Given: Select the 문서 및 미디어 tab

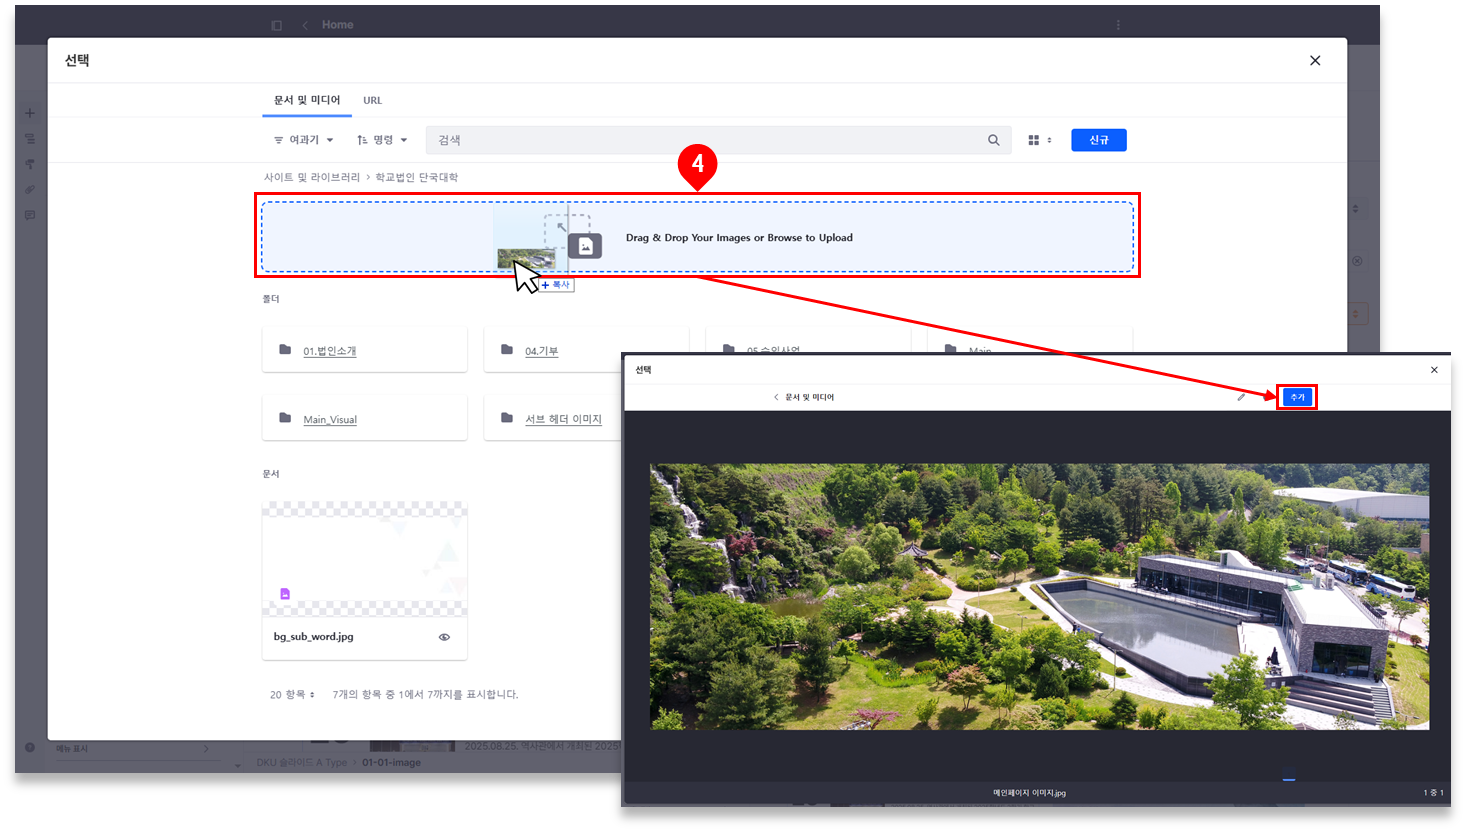Looking at the screenshot, I should point(307,100).
